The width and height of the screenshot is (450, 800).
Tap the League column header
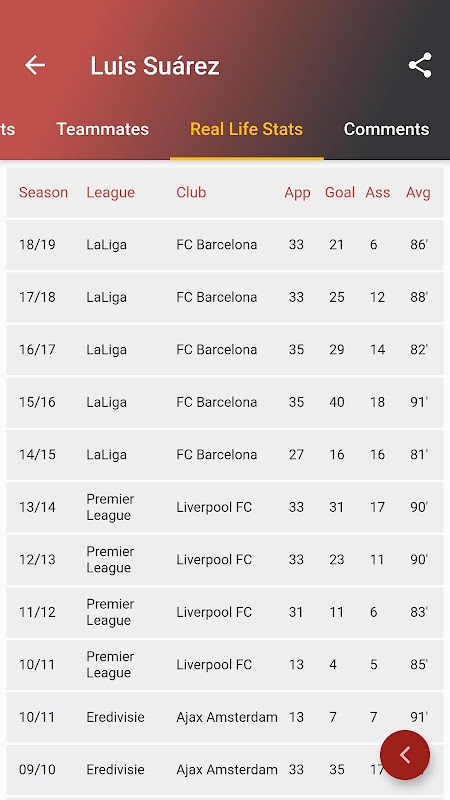[x=111, y=192]
